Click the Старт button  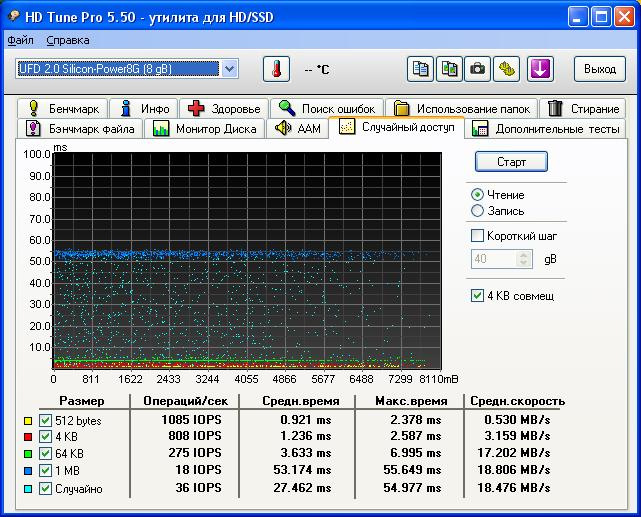511,162
